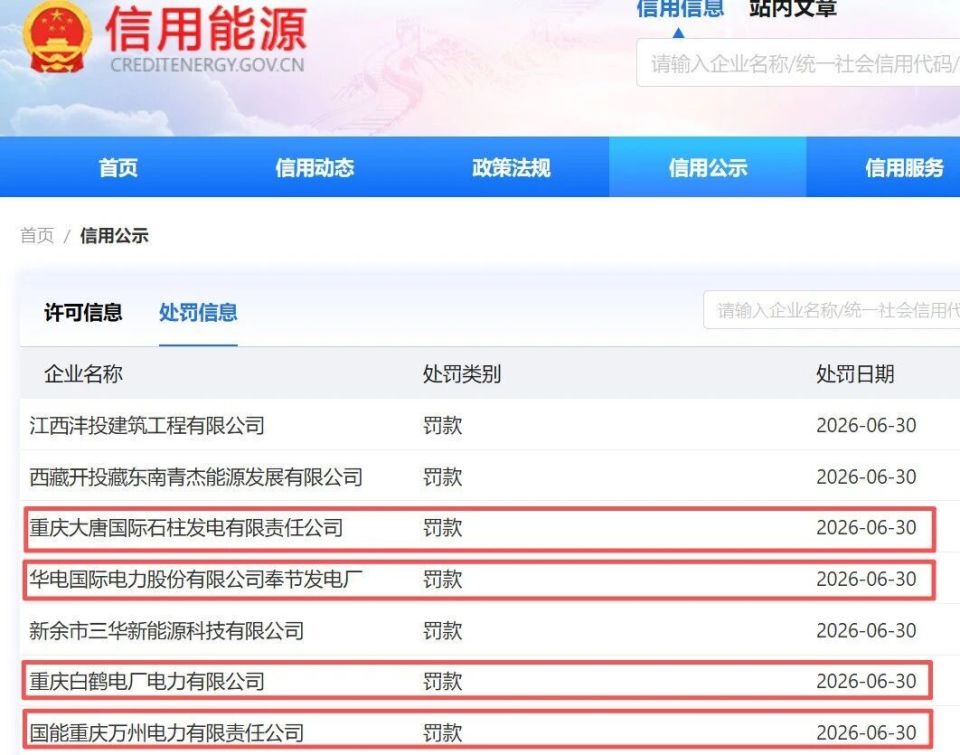Click 罚款 in the 西藏开投藏东南 row
This screenshot has height=755, width=960.
tap(443, 476)
